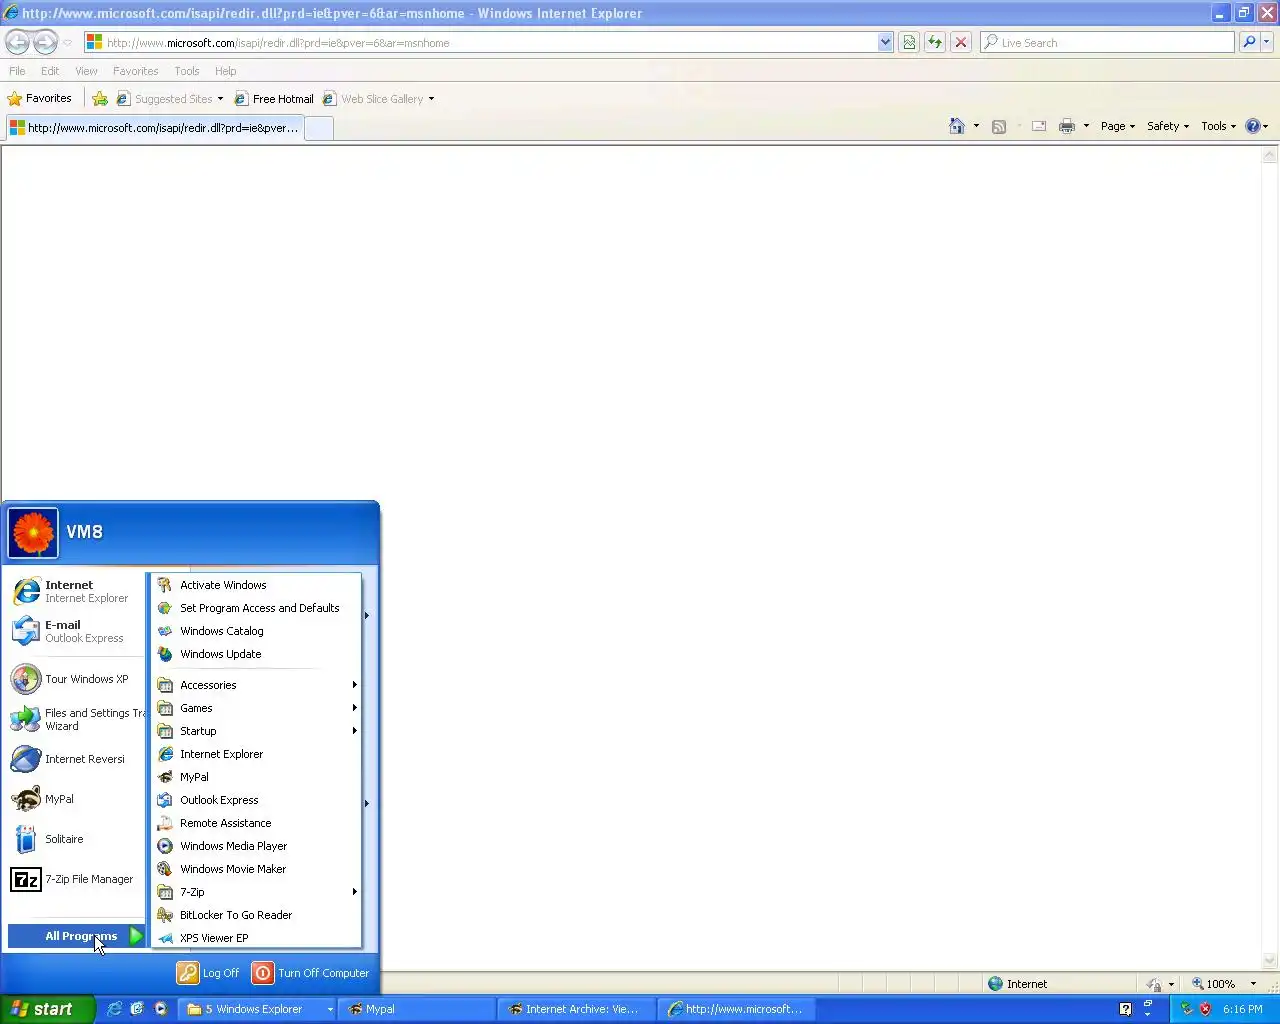1280x1024 pixels.
Task: Launch Internet Reversi game
Action: (76, 759)
